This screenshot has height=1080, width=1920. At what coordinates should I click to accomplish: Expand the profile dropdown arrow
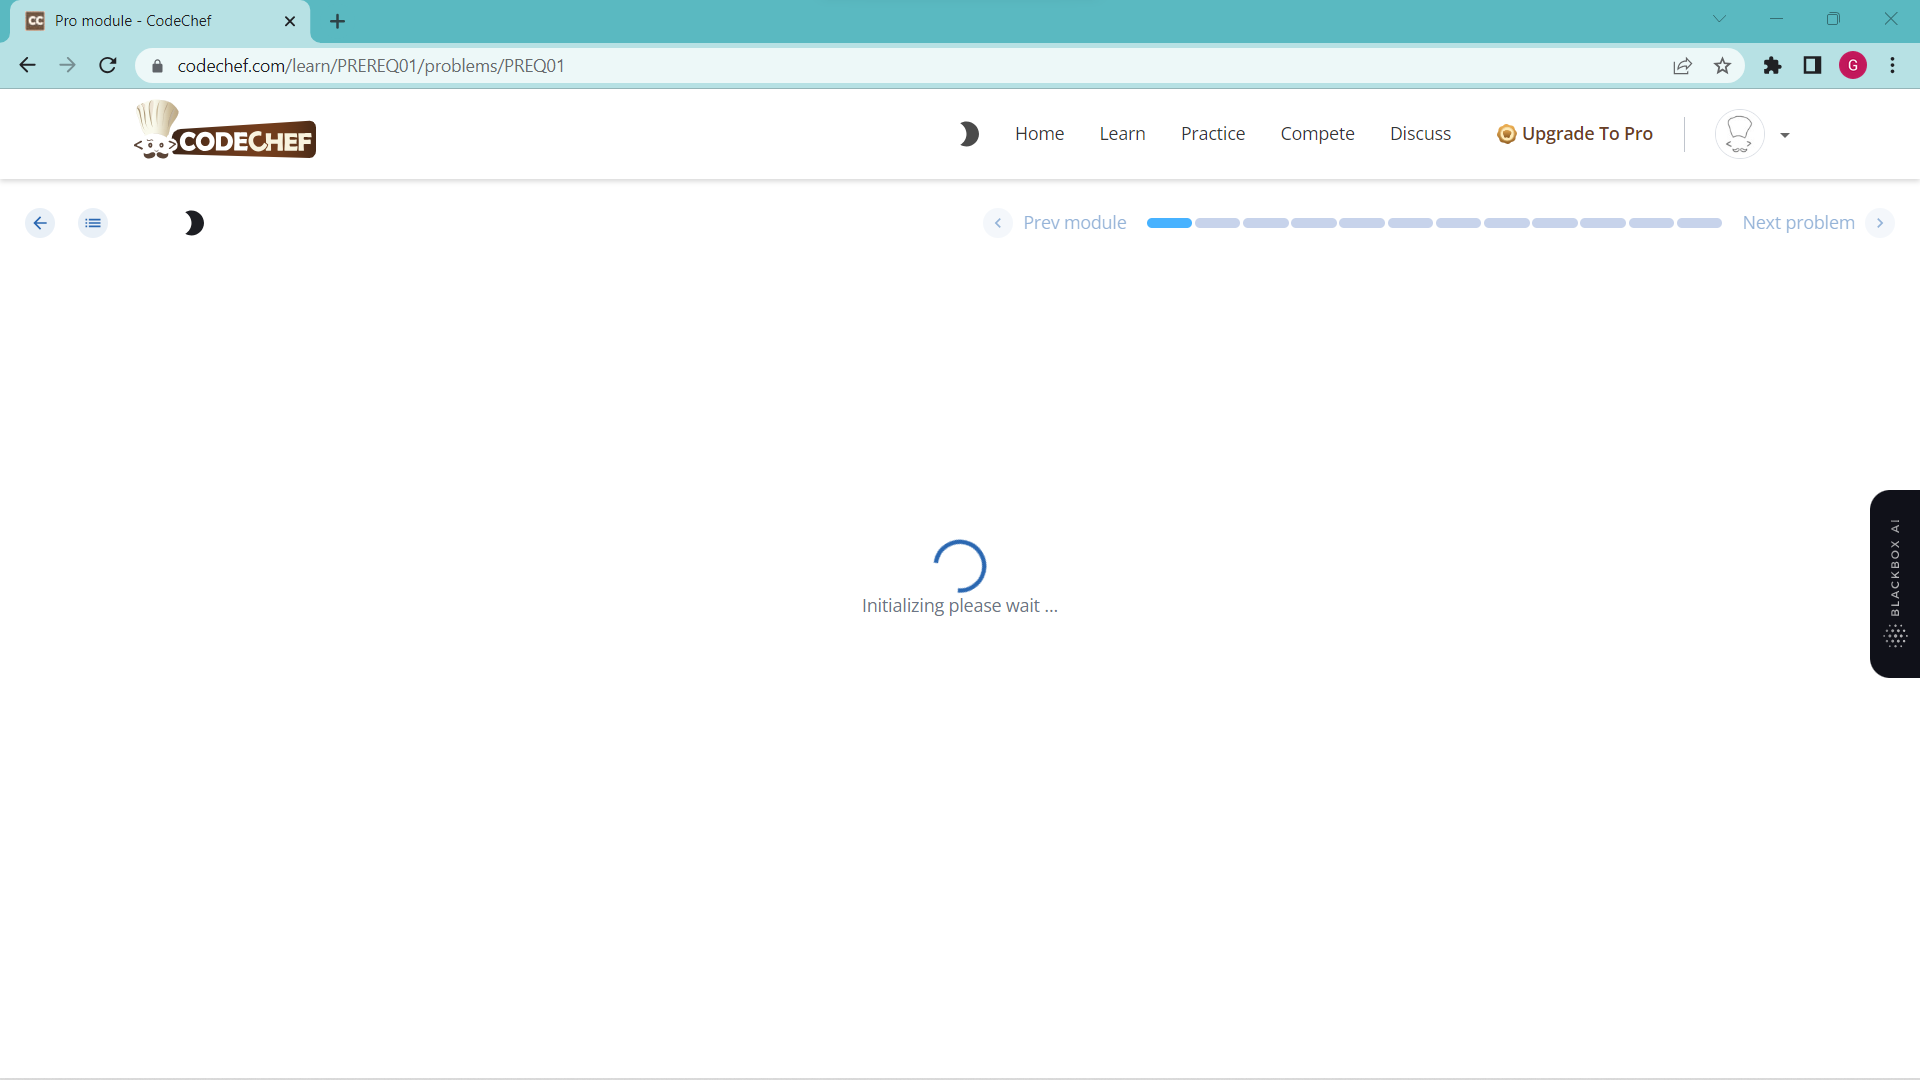(x=1785, y=135)
